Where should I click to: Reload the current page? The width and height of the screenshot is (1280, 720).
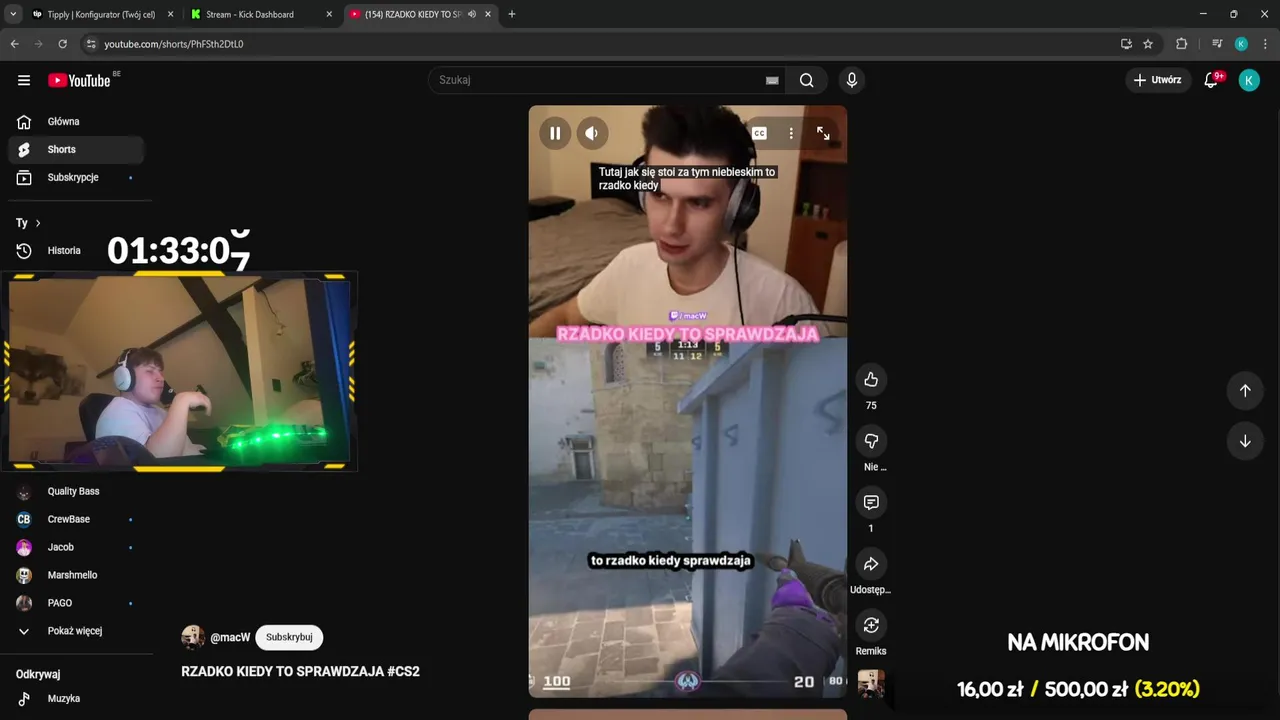[62, 44]
